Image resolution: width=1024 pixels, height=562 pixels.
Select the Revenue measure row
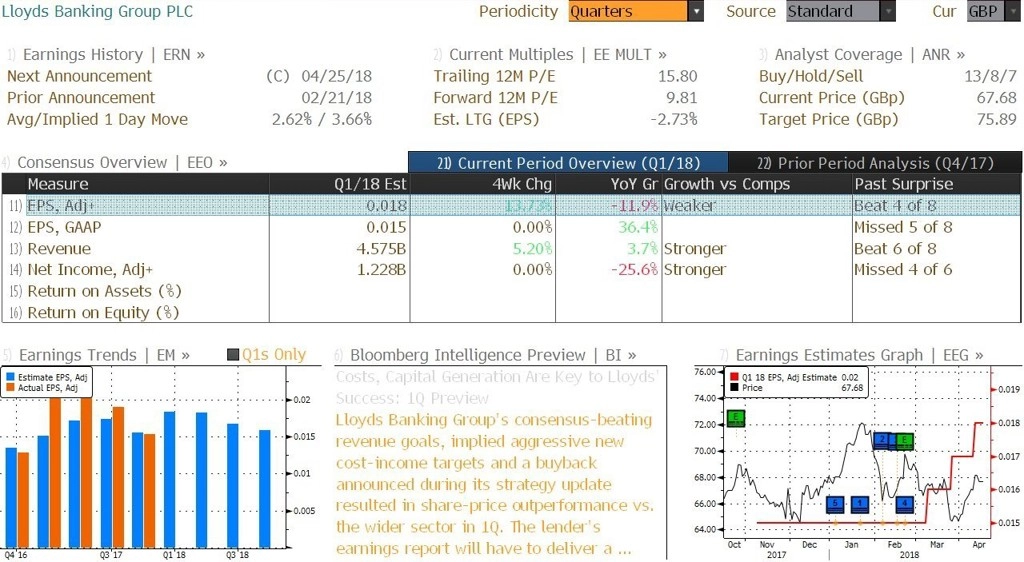[511, 249]
